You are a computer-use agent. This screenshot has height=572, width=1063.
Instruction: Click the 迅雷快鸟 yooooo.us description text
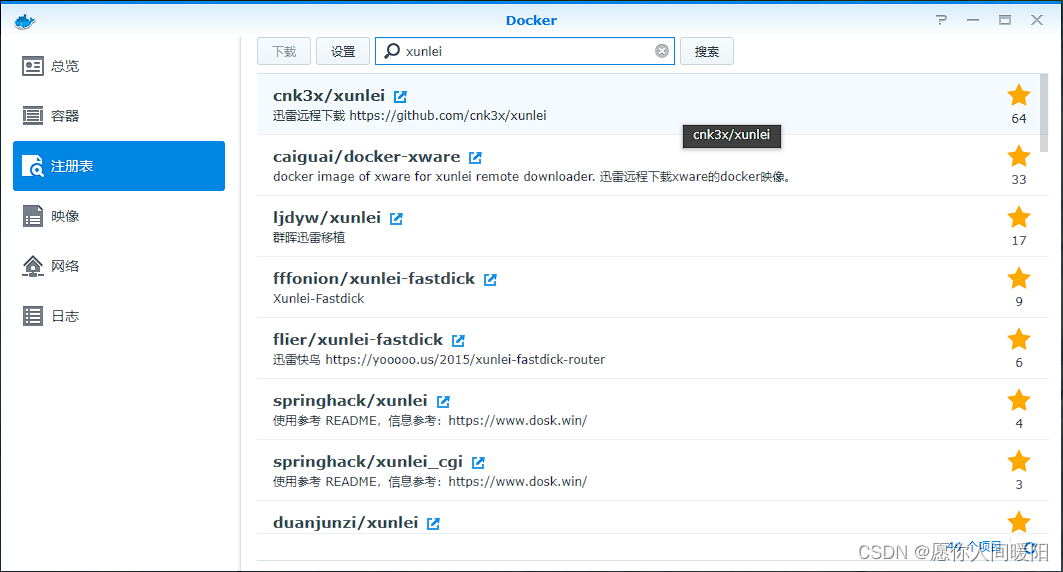pos(439,360)
